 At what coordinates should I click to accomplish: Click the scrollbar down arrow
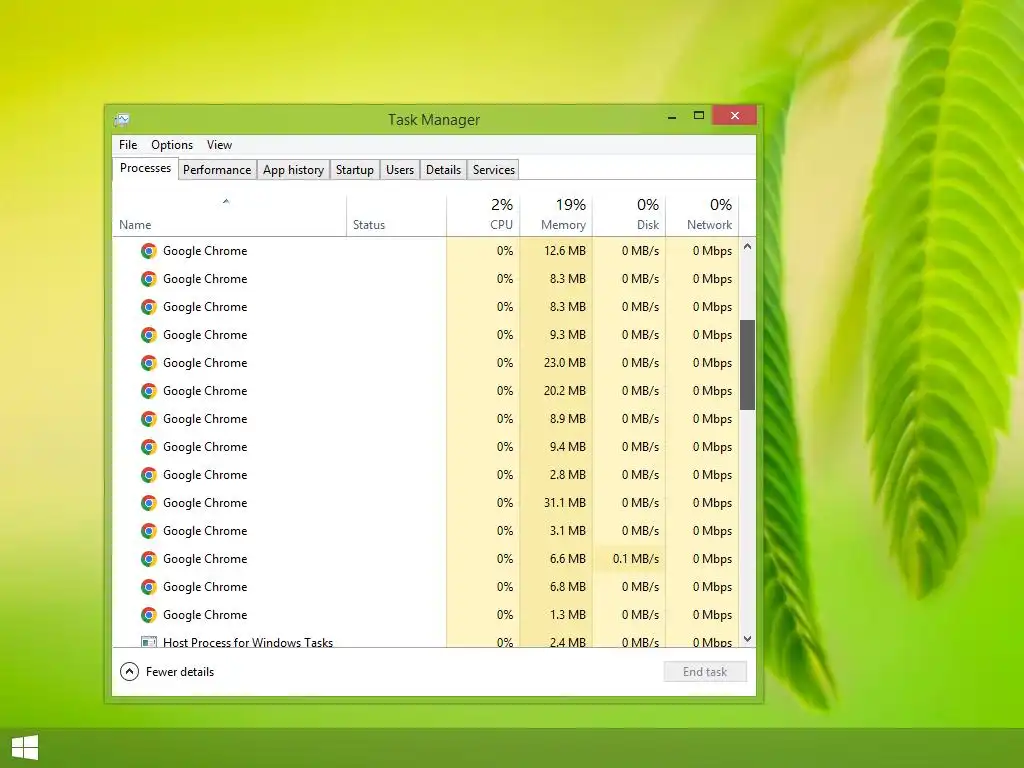pyautogui.click(x=748, y=639)
